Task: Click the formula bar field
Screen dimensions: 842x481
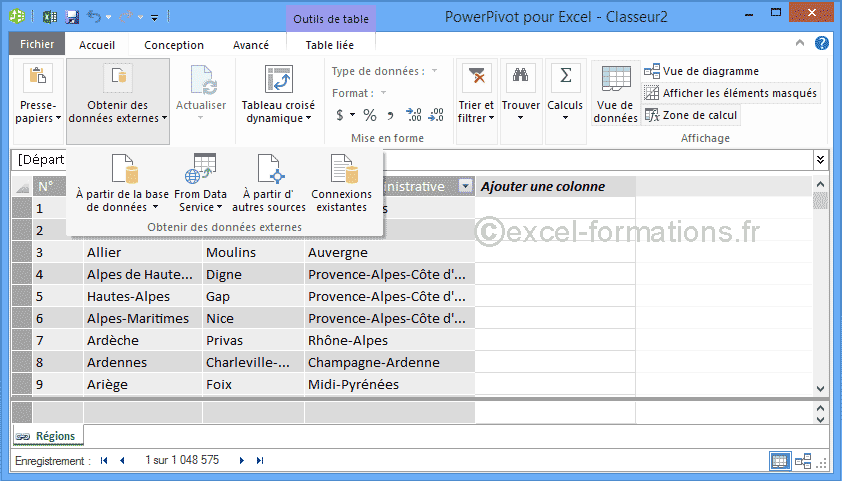Action: 412,159
